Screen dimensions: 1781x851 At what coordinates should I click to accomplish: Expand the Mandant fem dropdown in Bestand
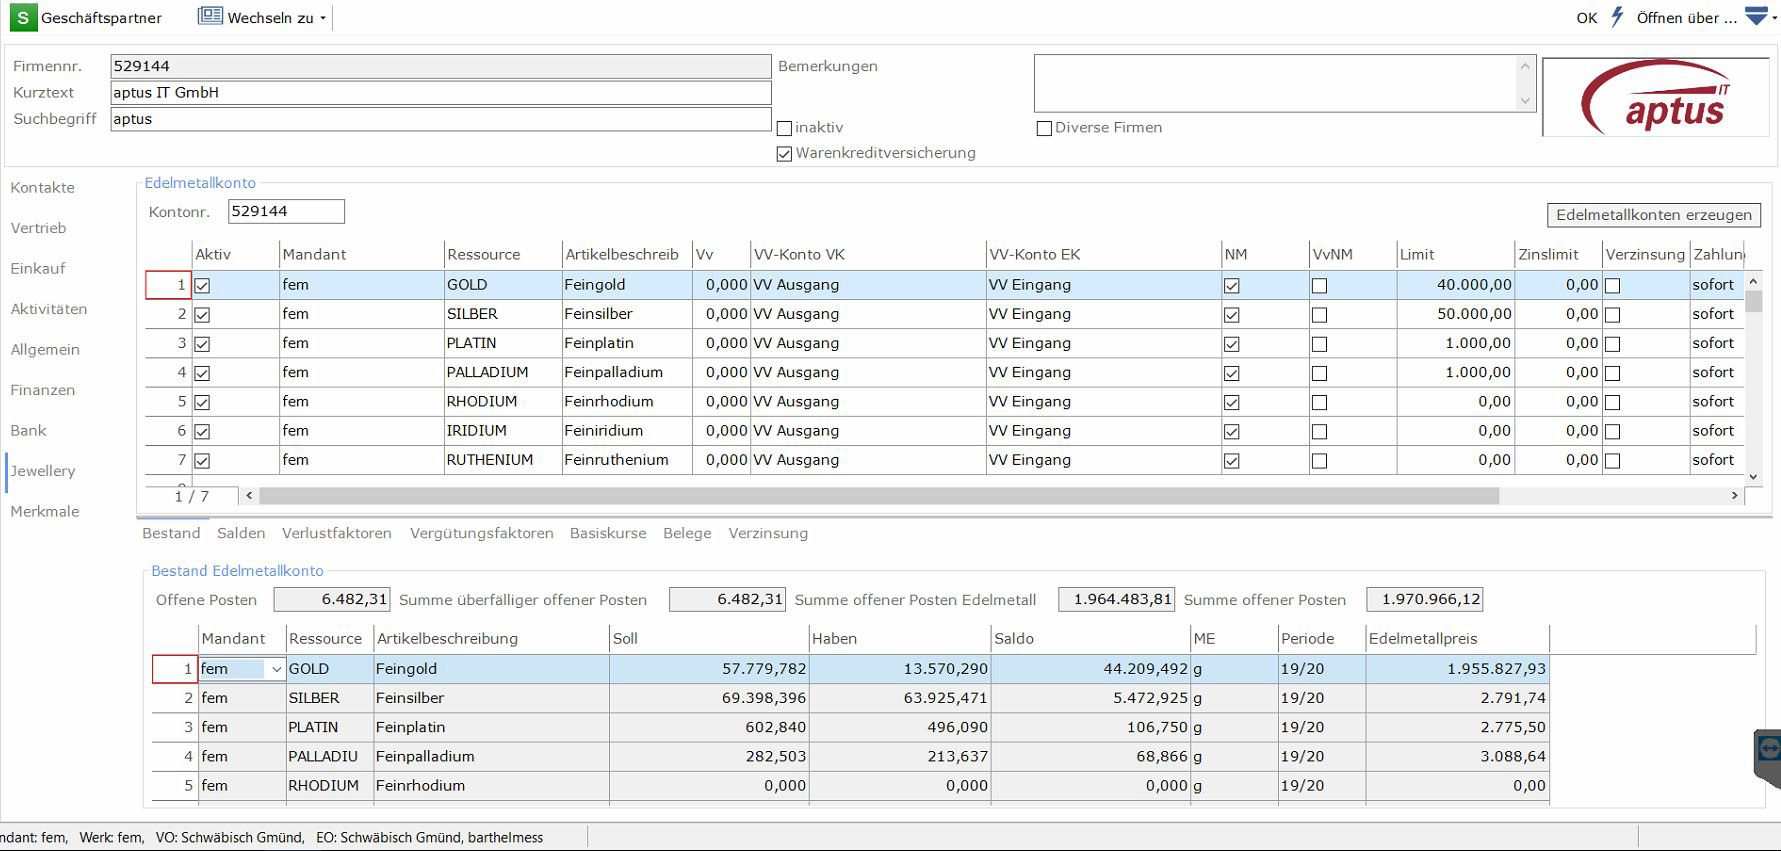pos(276,669)
